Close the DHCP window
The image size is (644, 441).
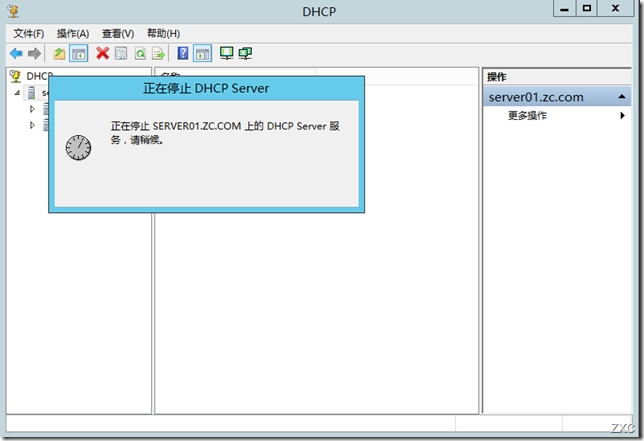pos(616,9)
